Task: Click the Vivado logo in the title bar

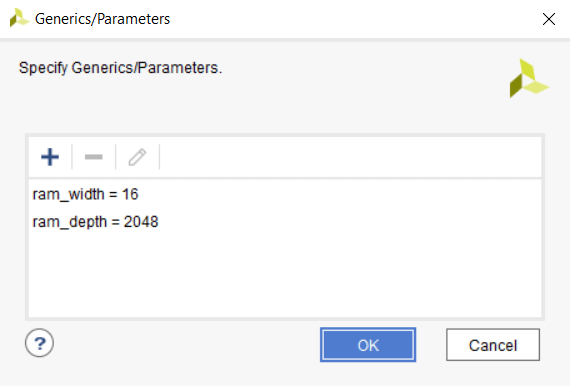Action: [x=19, y=18]
